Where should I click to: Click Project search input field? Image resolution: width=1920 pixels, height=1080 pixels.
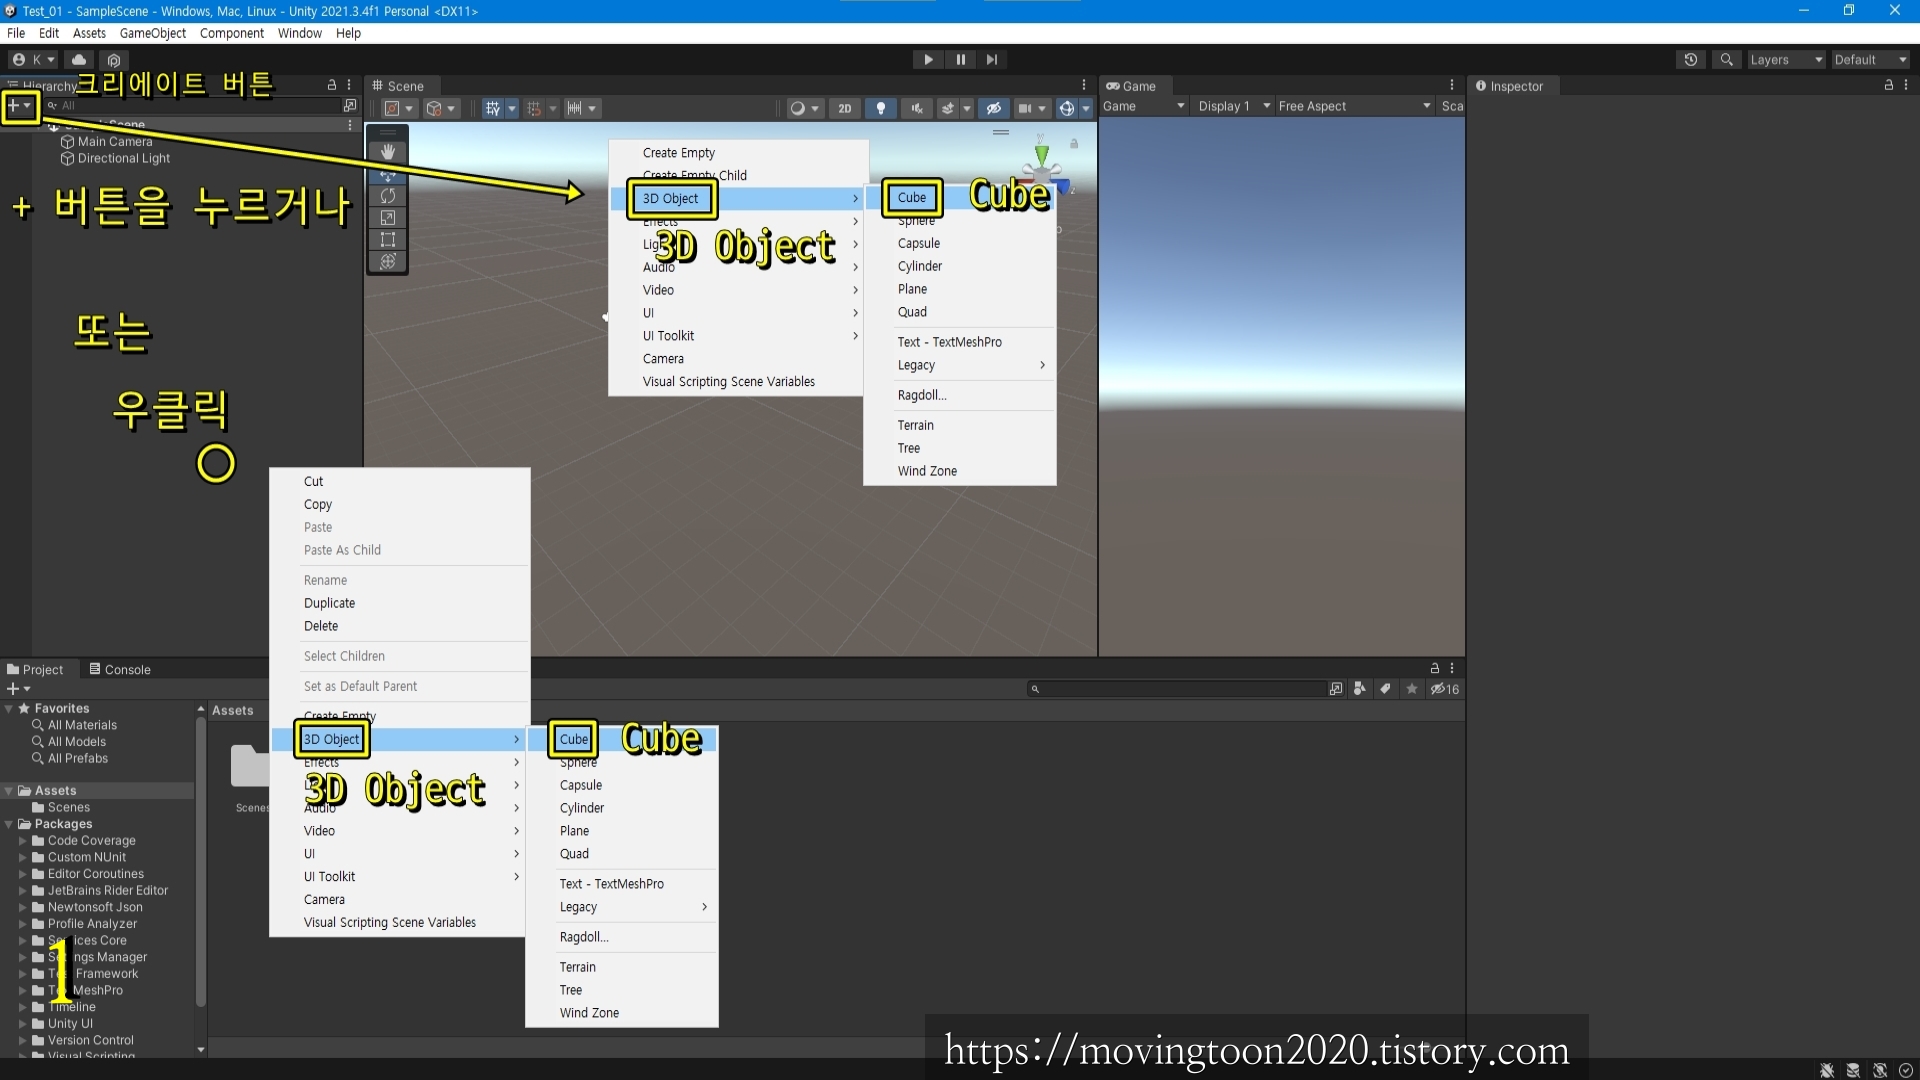(x=1176, y=689)
